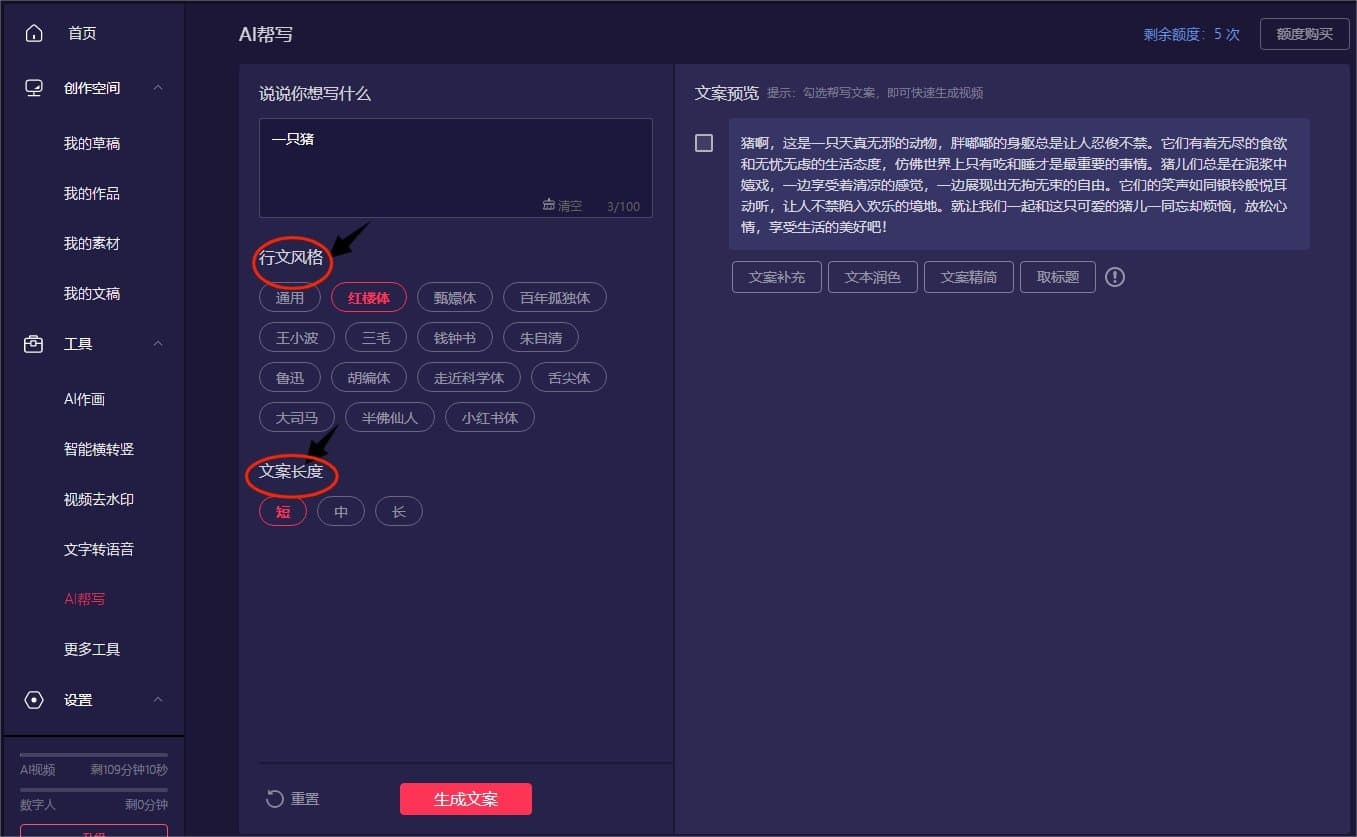Click the clear (清空) eraser icon
The height and width of the screenshot is (837, 1357).
point(549,205)
